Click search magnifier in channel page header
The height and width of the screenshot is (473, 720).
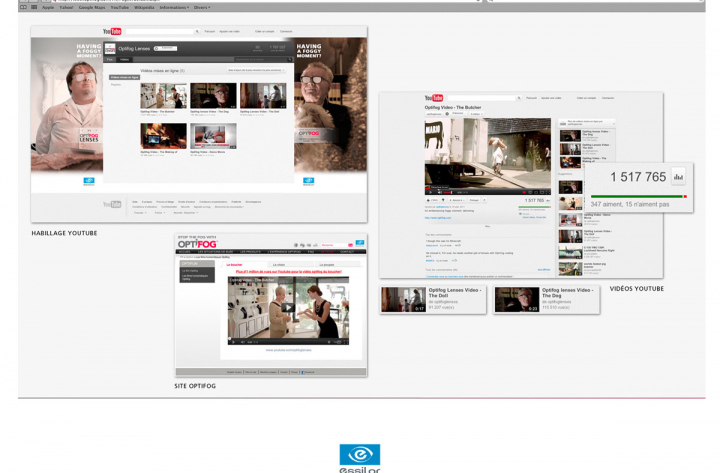click(x=197, y=32)
